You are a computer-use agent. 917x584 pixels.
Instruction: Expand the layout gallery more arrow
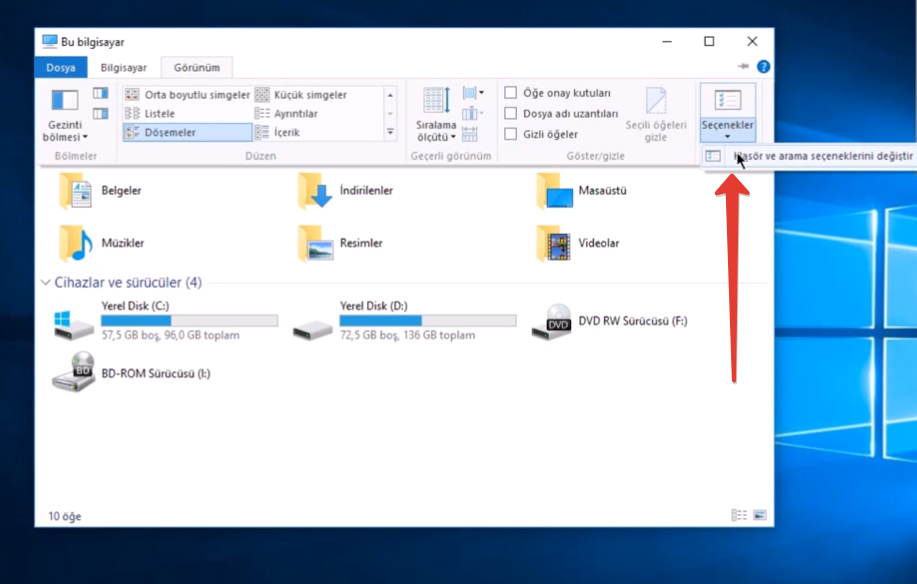(x=390, y=132)
